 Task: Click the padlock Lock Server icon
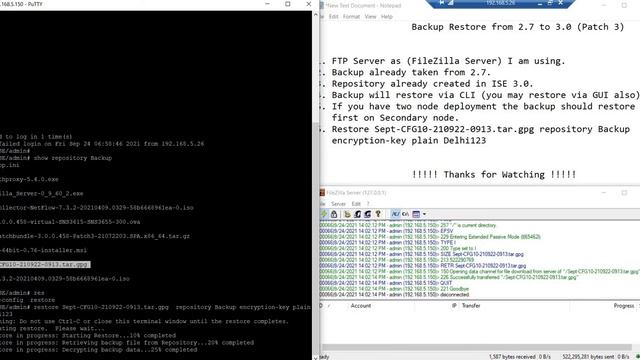(334, 214)
